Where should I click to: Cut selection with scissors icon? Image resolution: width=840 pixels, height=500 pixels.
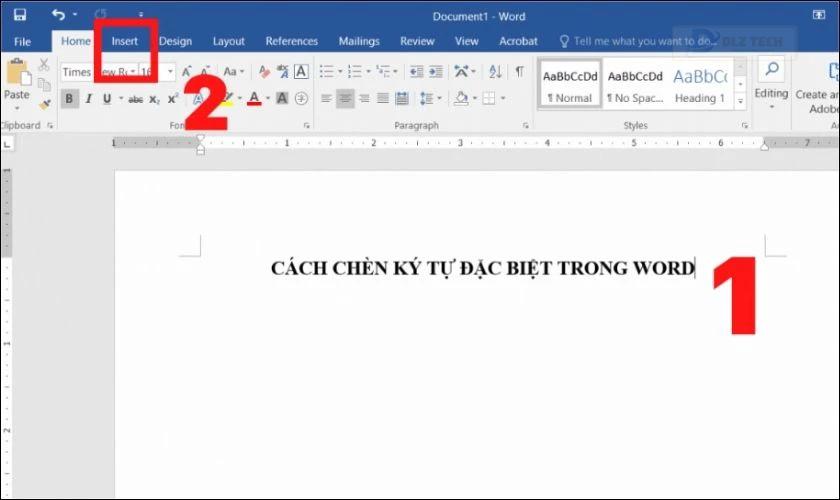point(44,65)
